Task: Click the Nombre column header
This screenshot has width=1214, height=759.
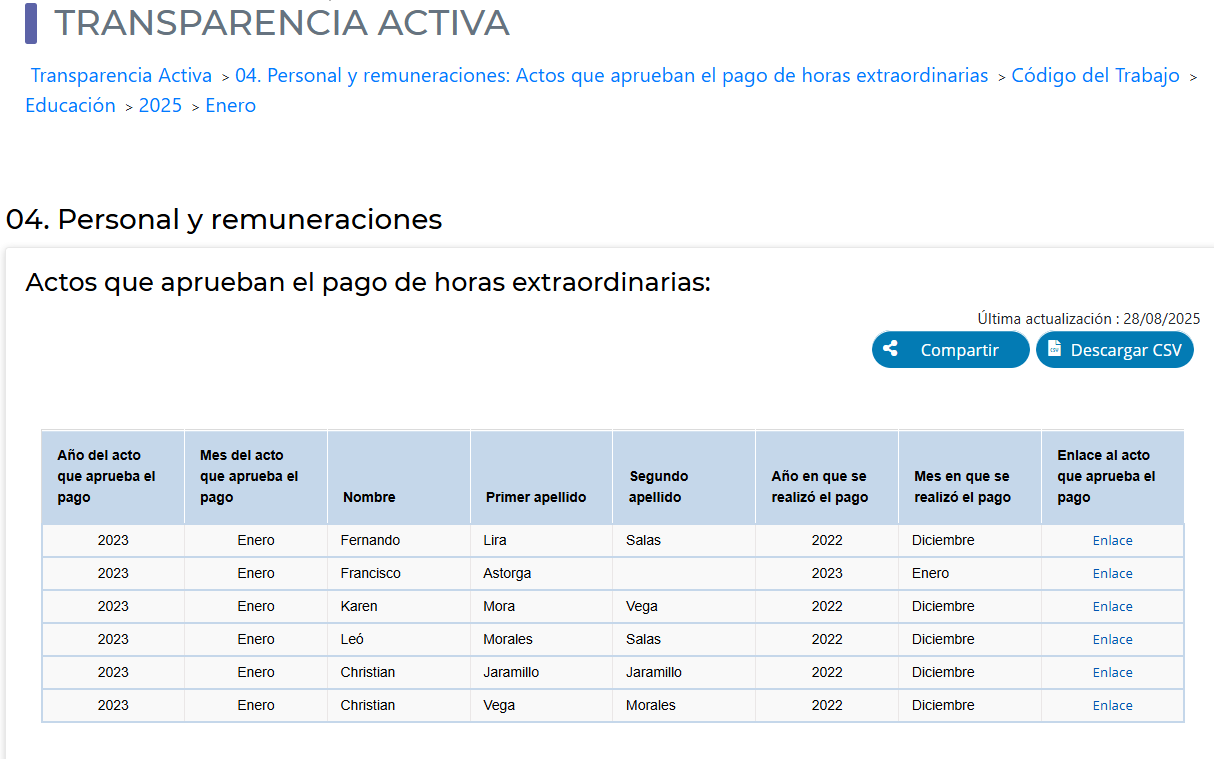Action: [399, 477]
